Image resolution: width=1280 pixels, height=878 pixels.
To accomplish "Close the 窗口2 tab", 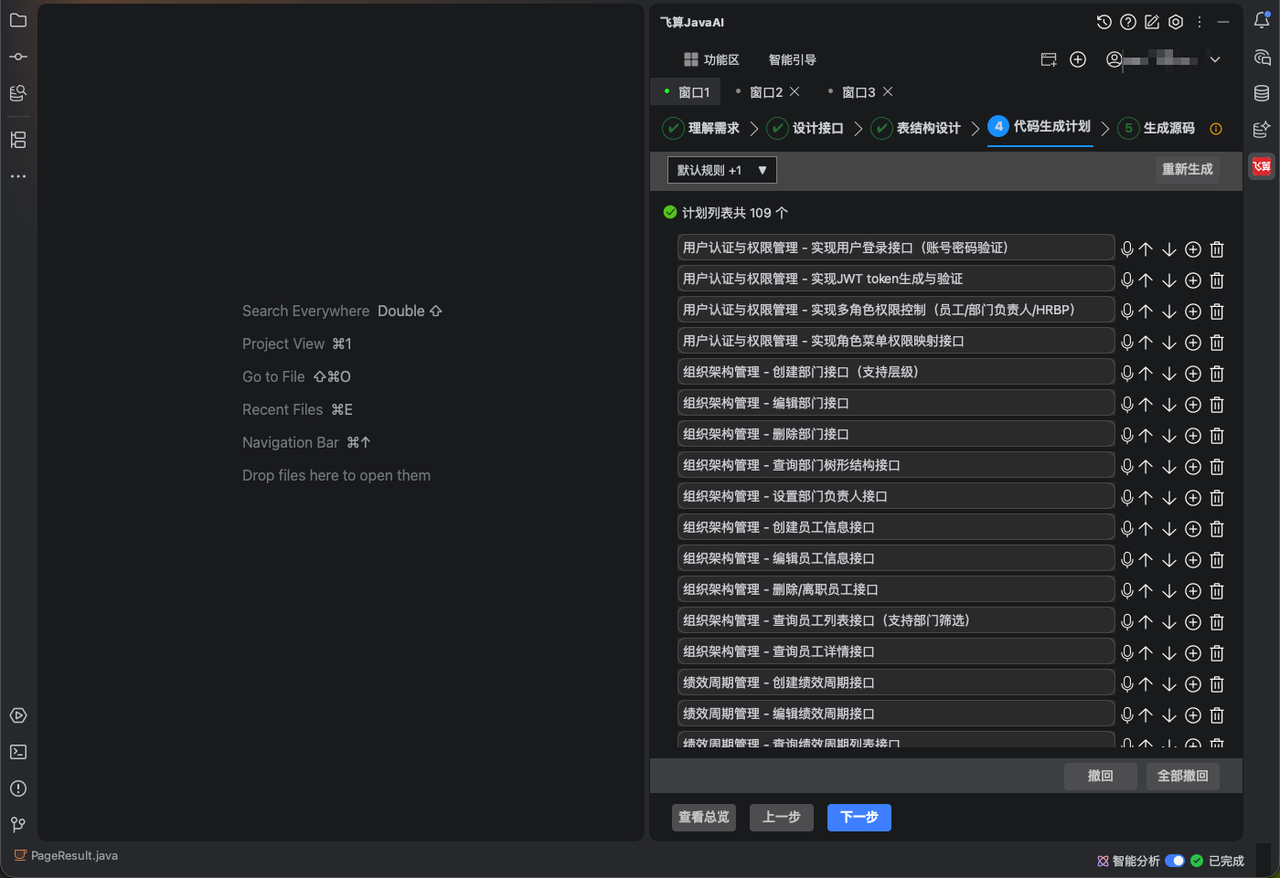I will 795,91.
